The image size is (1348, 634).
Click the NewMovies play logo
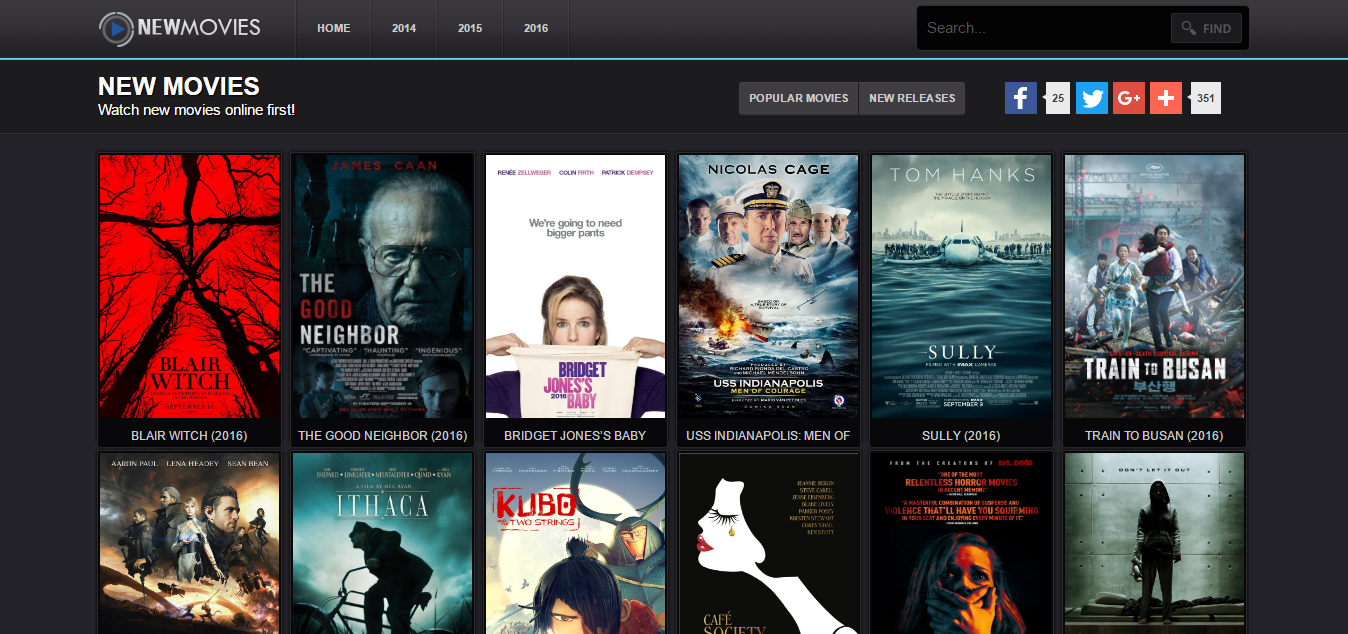(180, 28)
